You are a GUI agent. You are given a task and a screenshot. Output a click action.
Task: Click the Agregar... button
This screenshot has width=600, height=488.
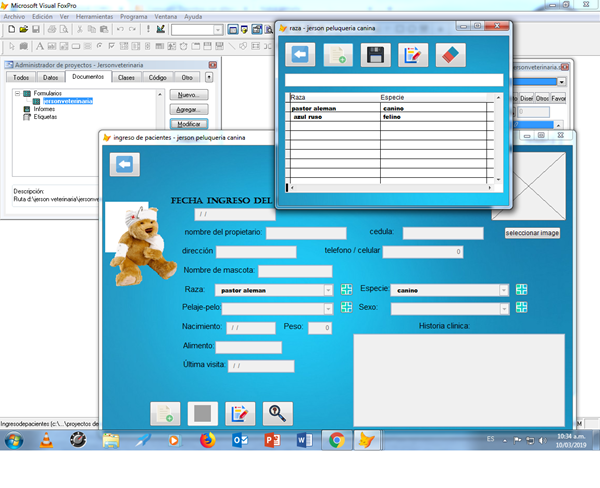189,110
